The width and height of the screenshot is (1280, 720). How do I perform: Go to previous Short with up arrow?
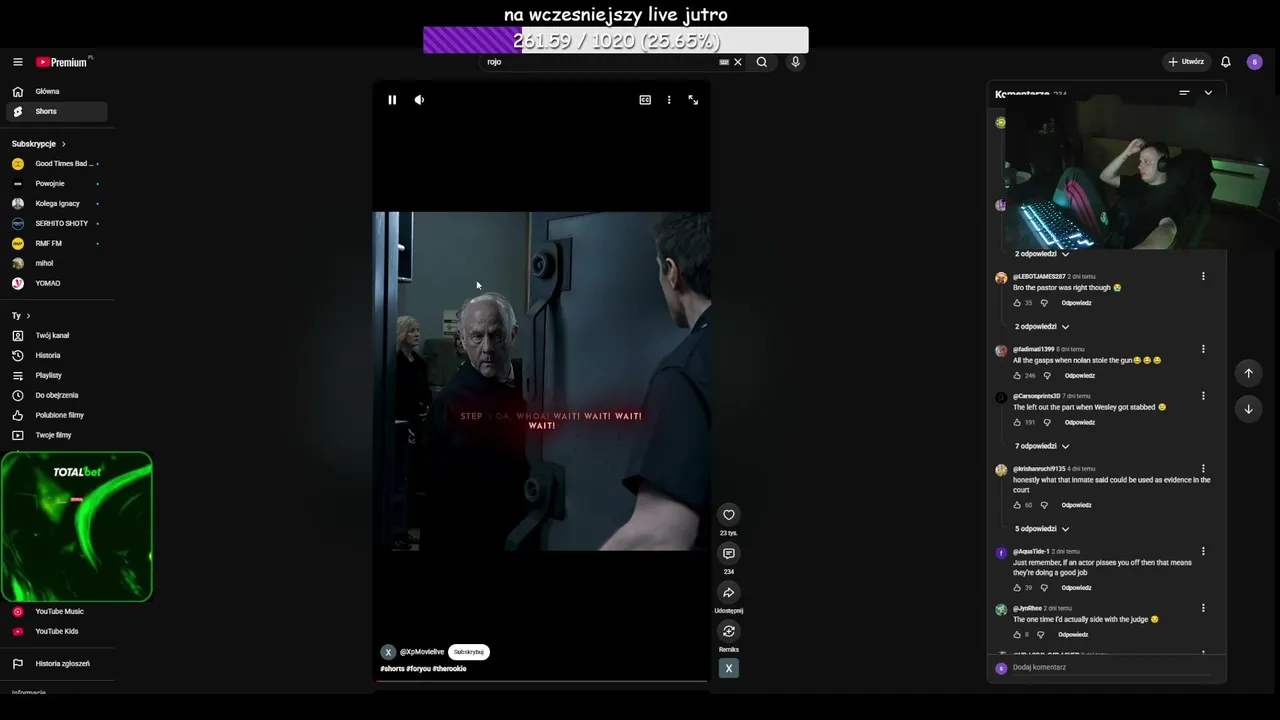point(1248,373)
